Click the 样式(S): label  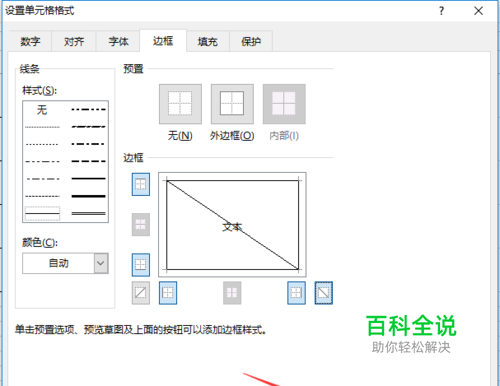(40, 90)
